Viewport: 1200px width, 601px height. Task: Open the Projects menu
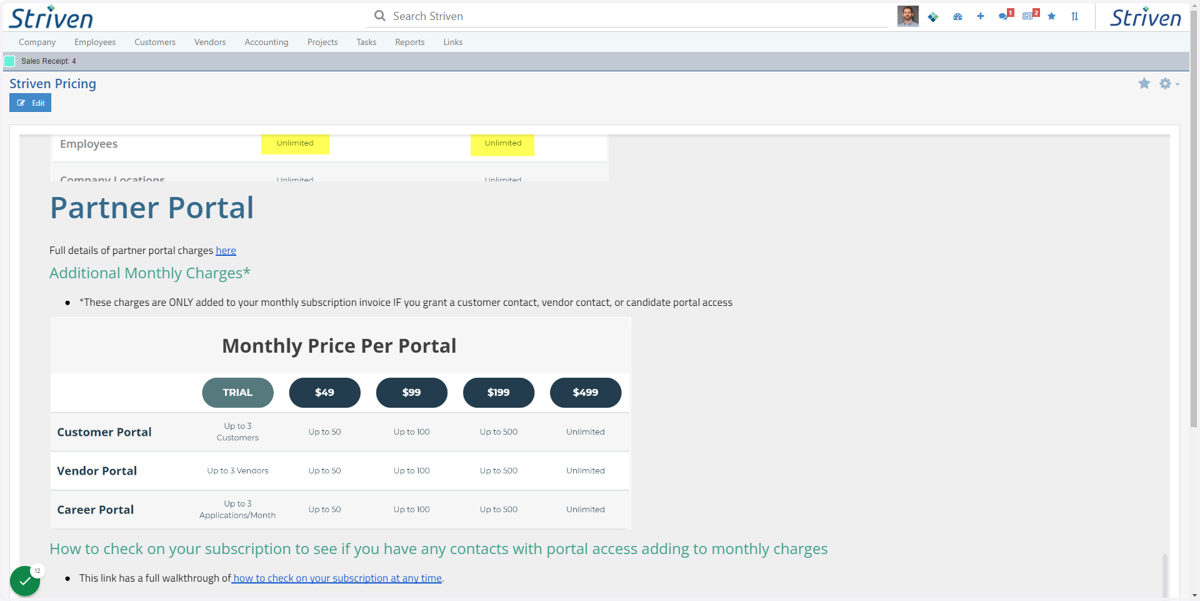point(322,42)
